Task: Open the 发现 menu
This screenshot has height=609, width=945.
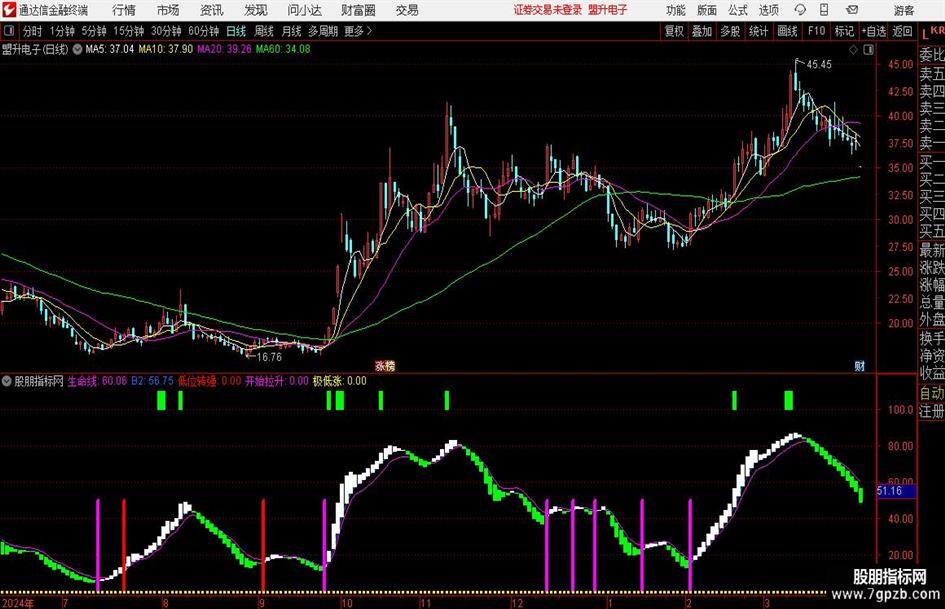Action: [x=256, y=10]
